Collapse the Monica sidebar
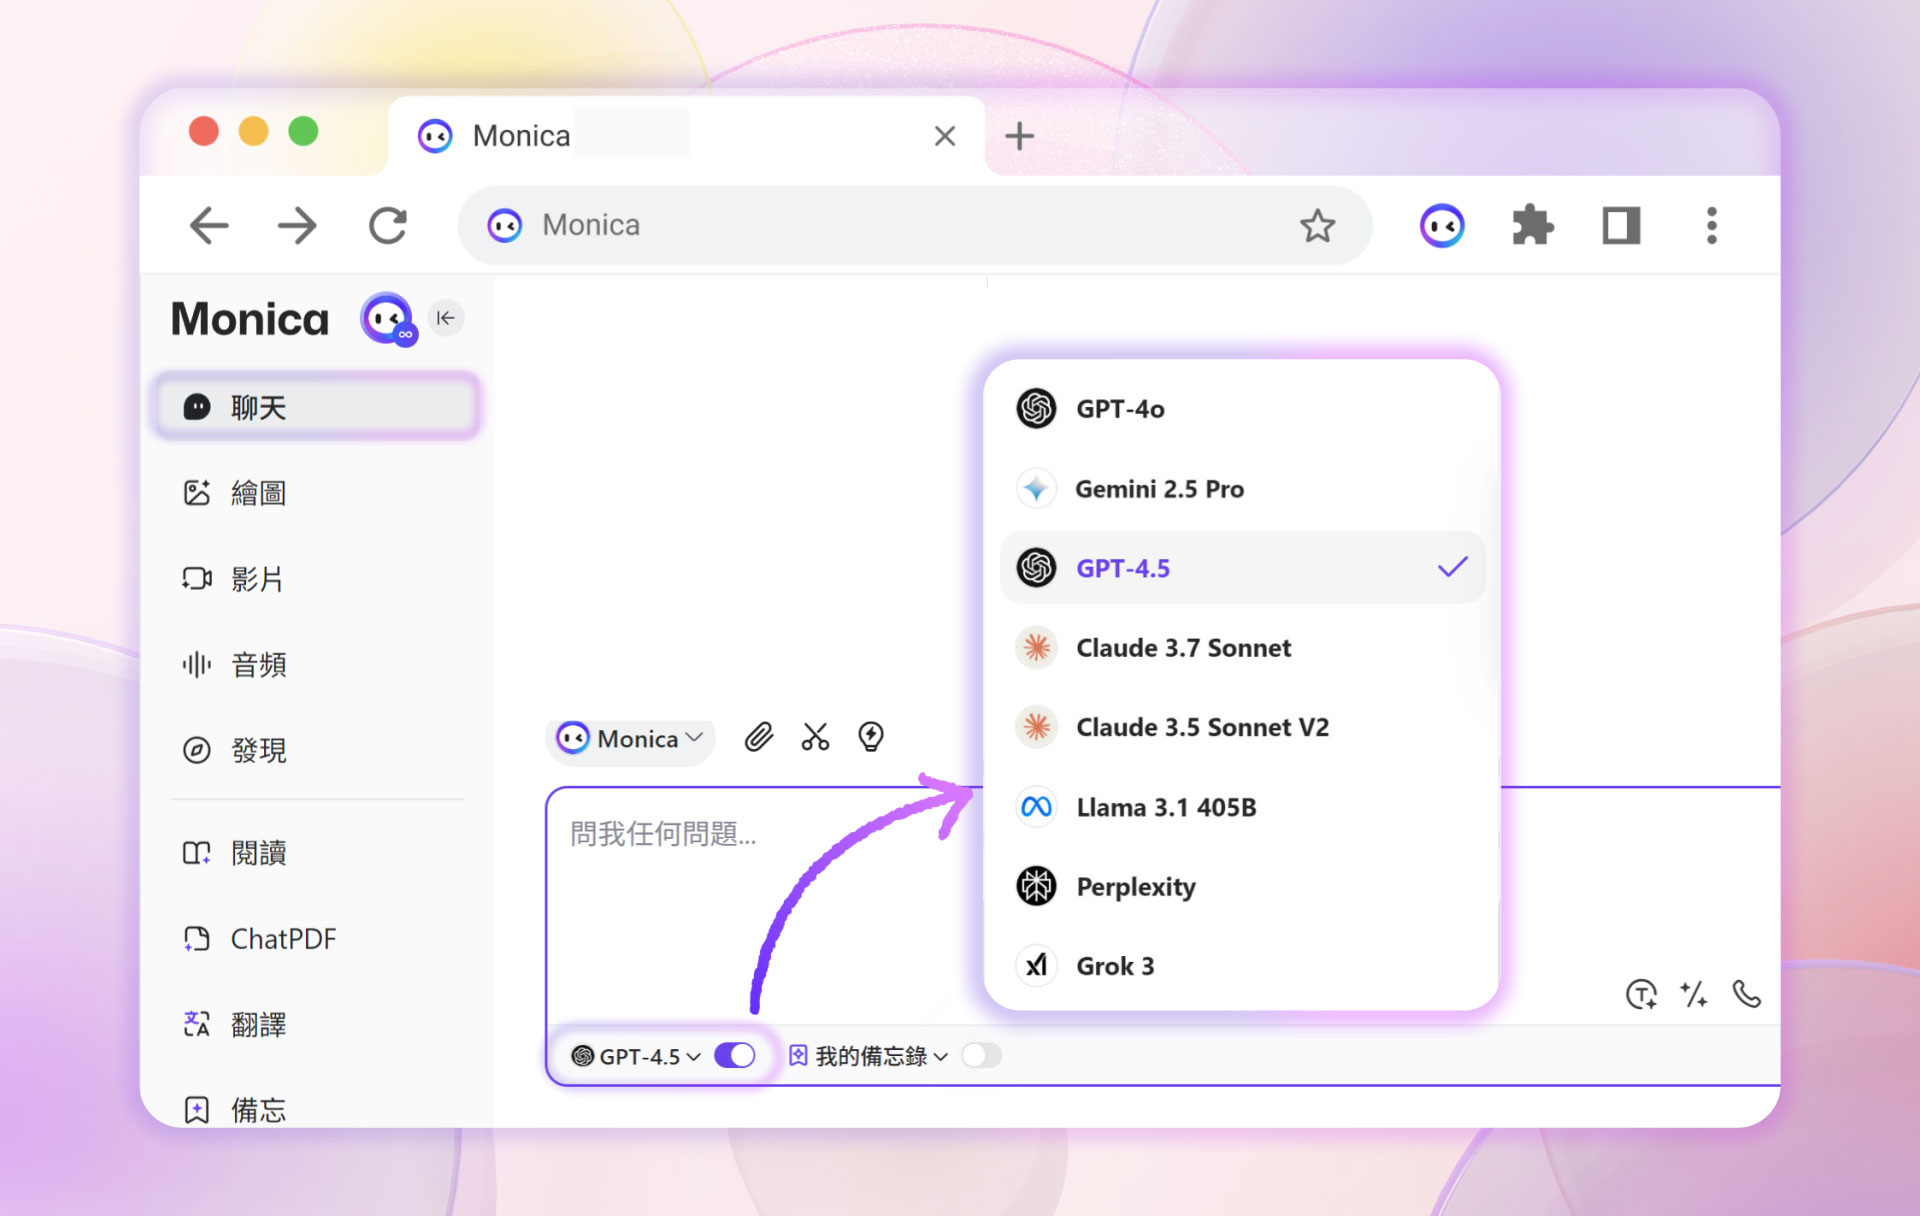 pyautogui.click(x=446, y=318)
